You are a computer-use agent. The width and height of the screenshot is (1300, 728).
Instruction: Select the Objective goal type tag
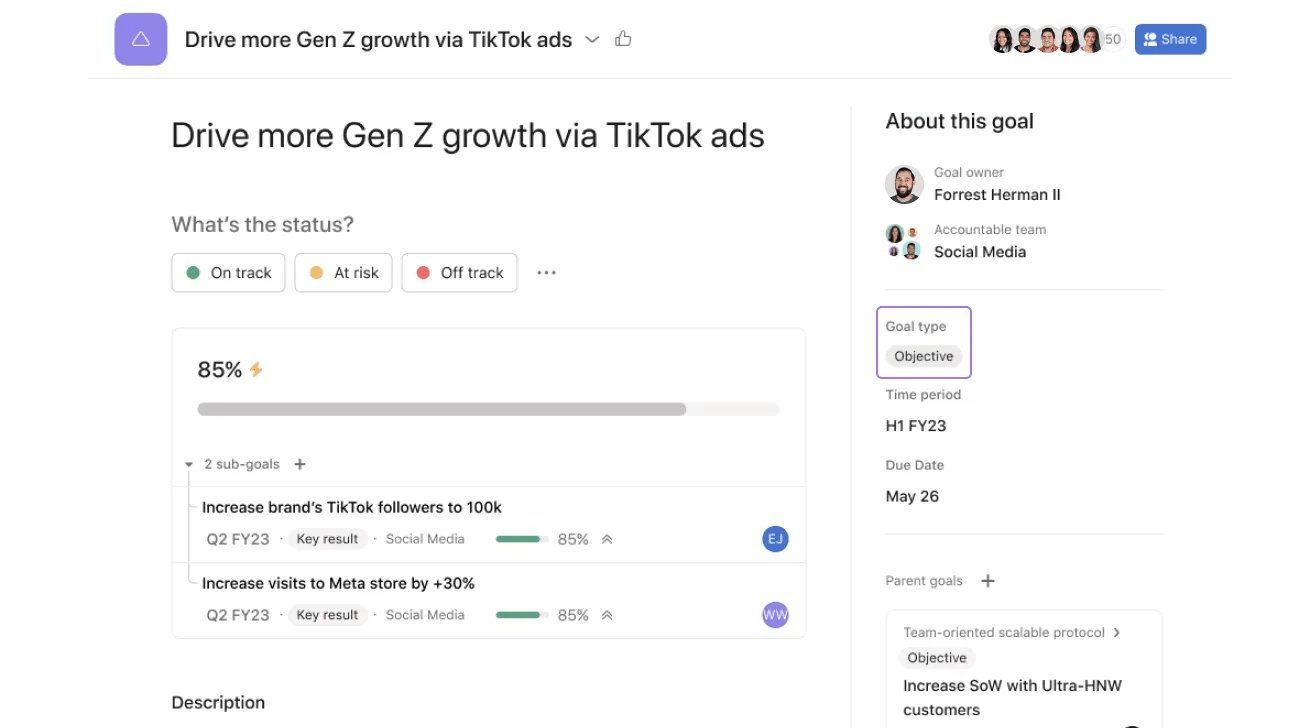coord(923,356)
